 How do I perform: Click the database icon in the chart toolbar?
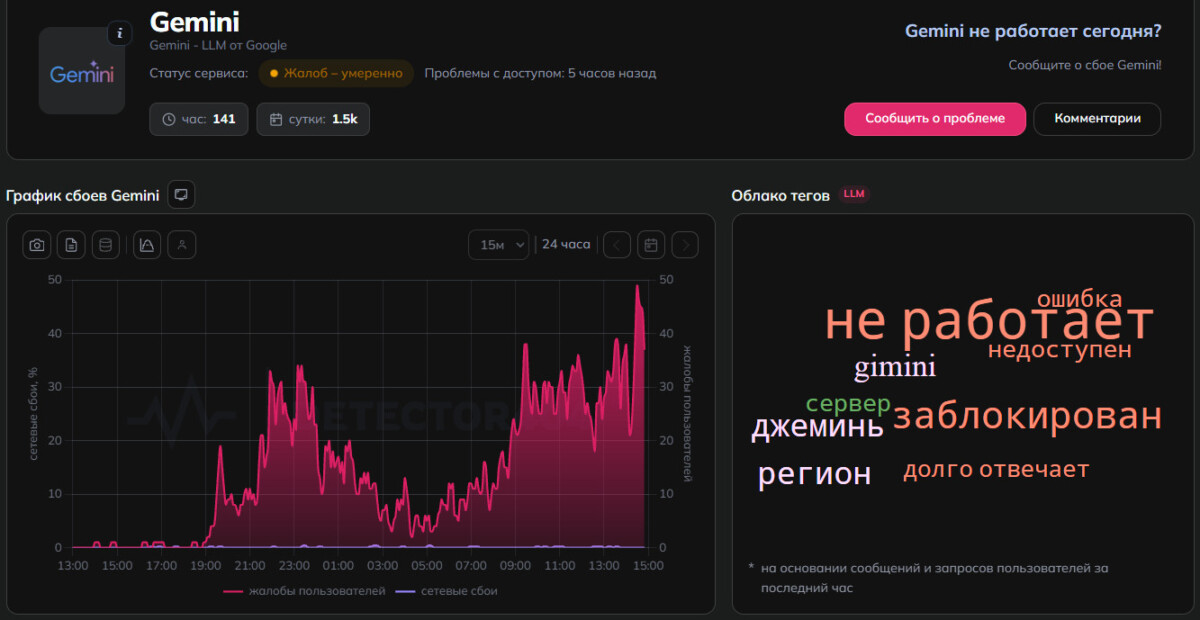(106, 245)
